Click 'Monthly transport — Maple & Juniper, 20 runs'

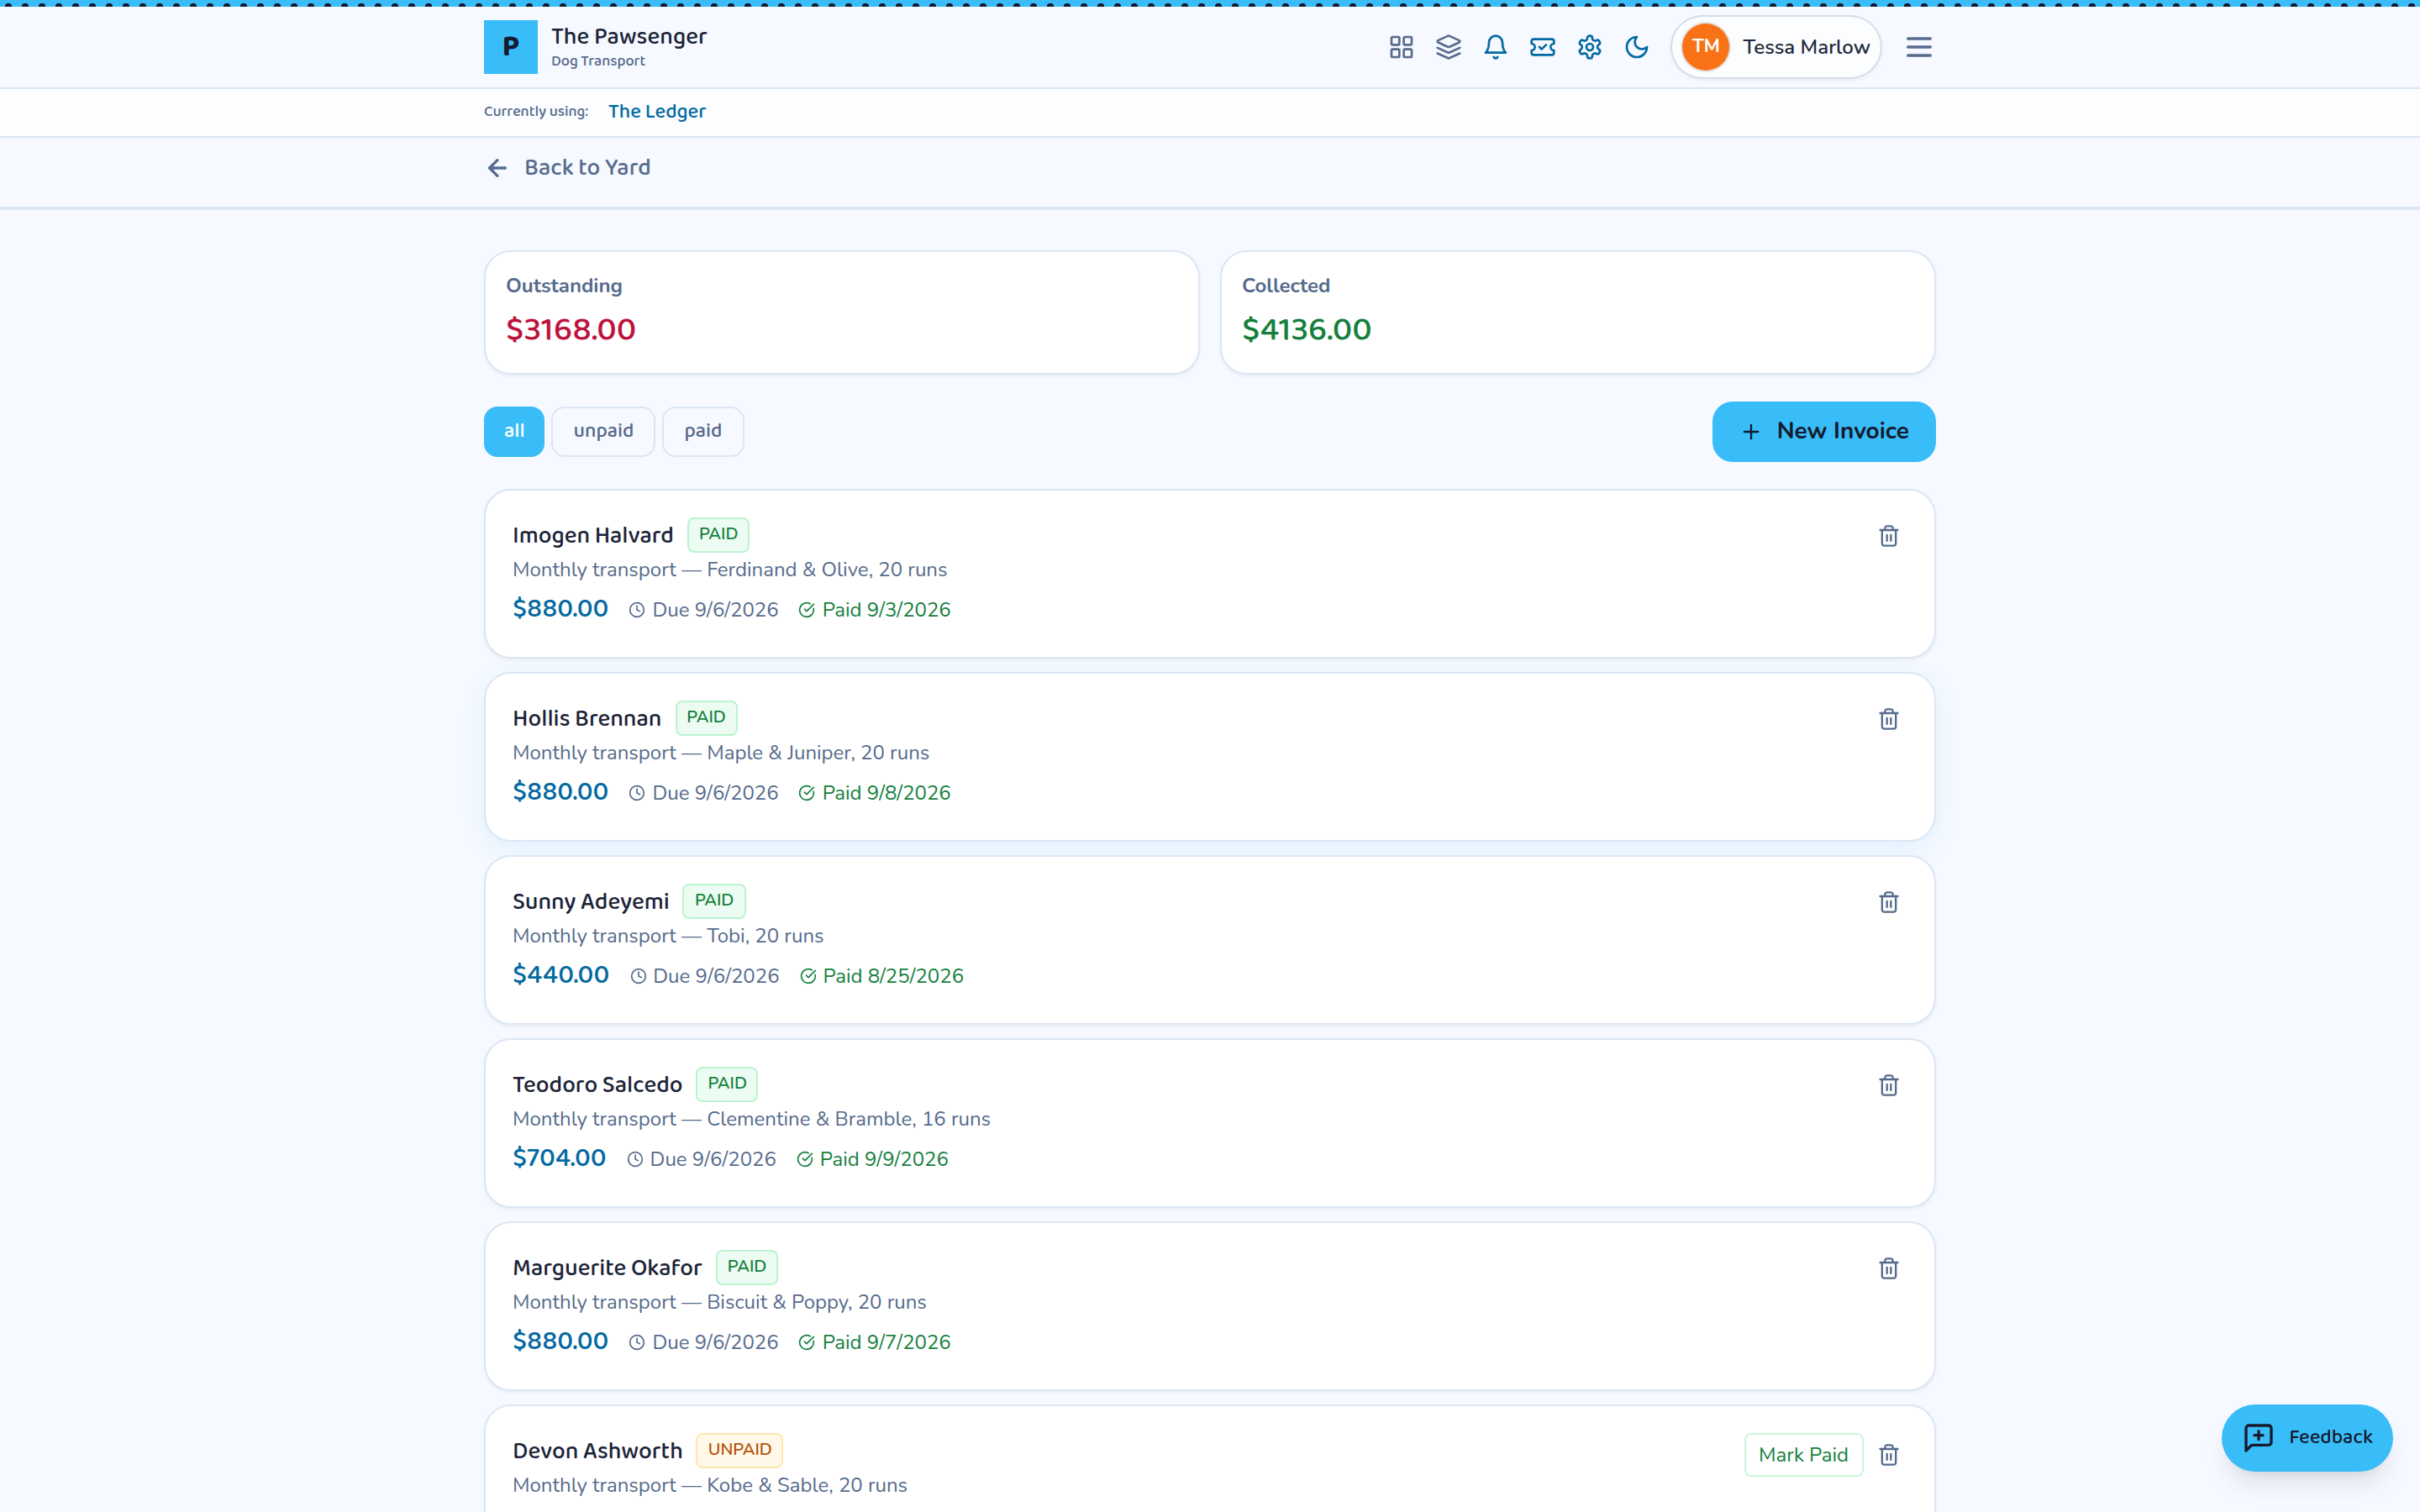click(x=721, y=753)
